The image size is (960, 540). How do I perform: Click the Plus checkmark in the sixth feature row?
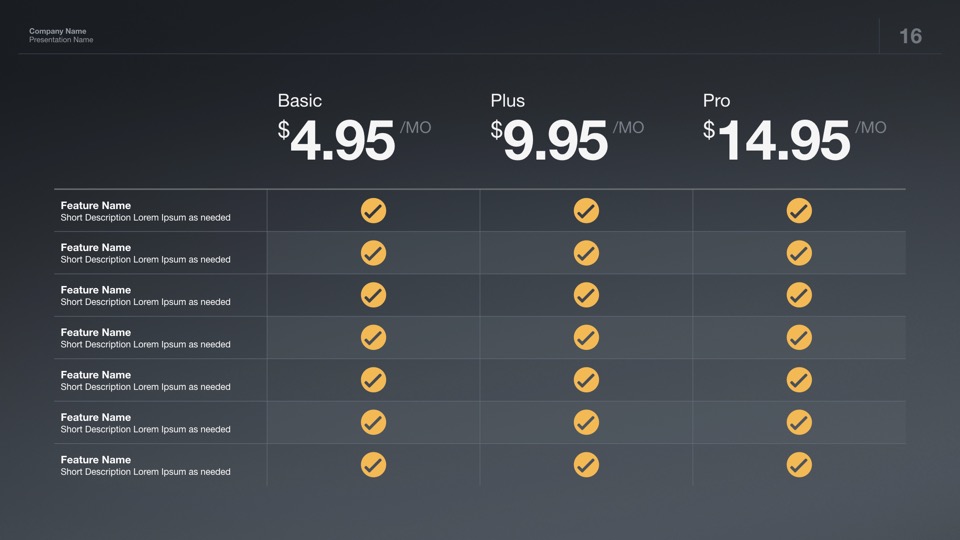pos(586,423)
